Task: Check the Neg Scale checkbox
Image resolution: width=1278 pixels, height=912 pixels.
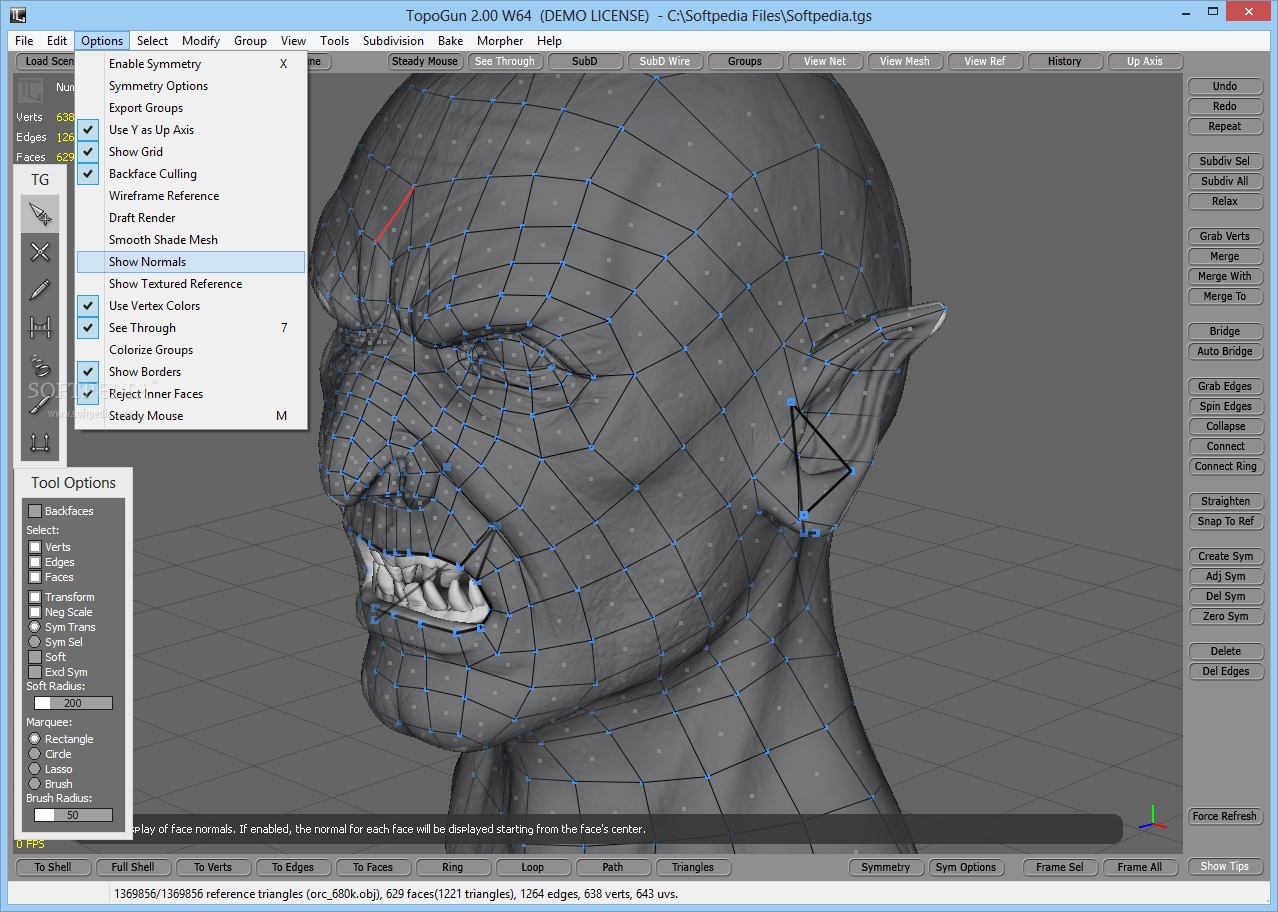Action: 35,612
